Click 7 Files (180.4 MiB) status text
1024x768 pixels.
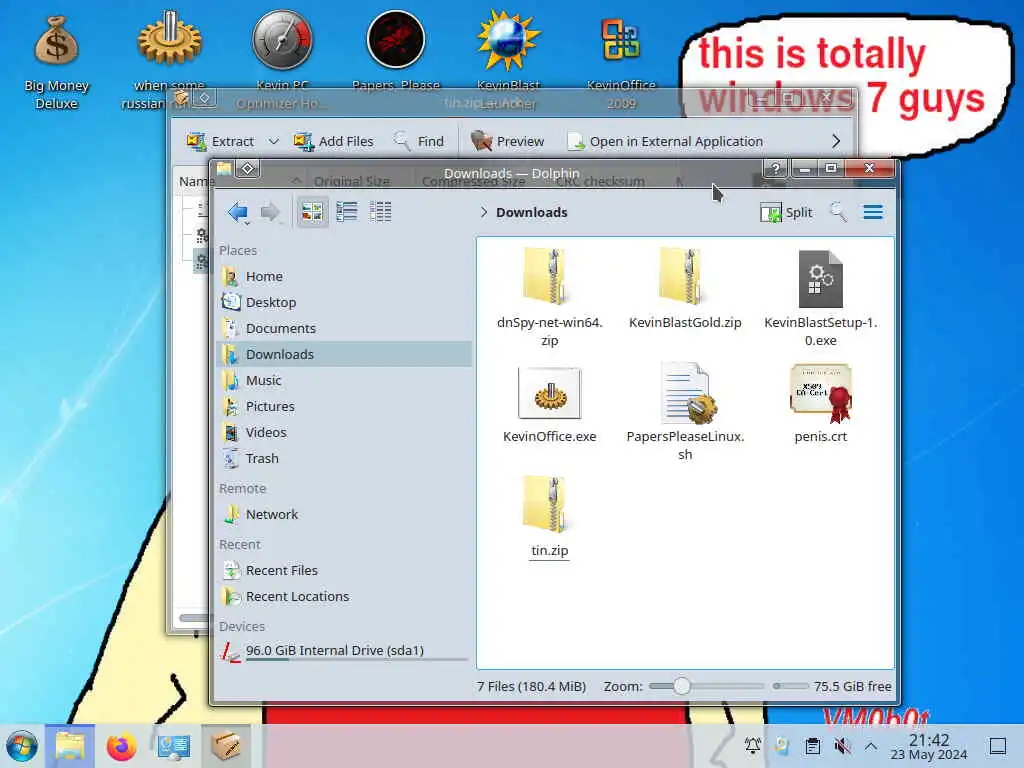point(531,686)
